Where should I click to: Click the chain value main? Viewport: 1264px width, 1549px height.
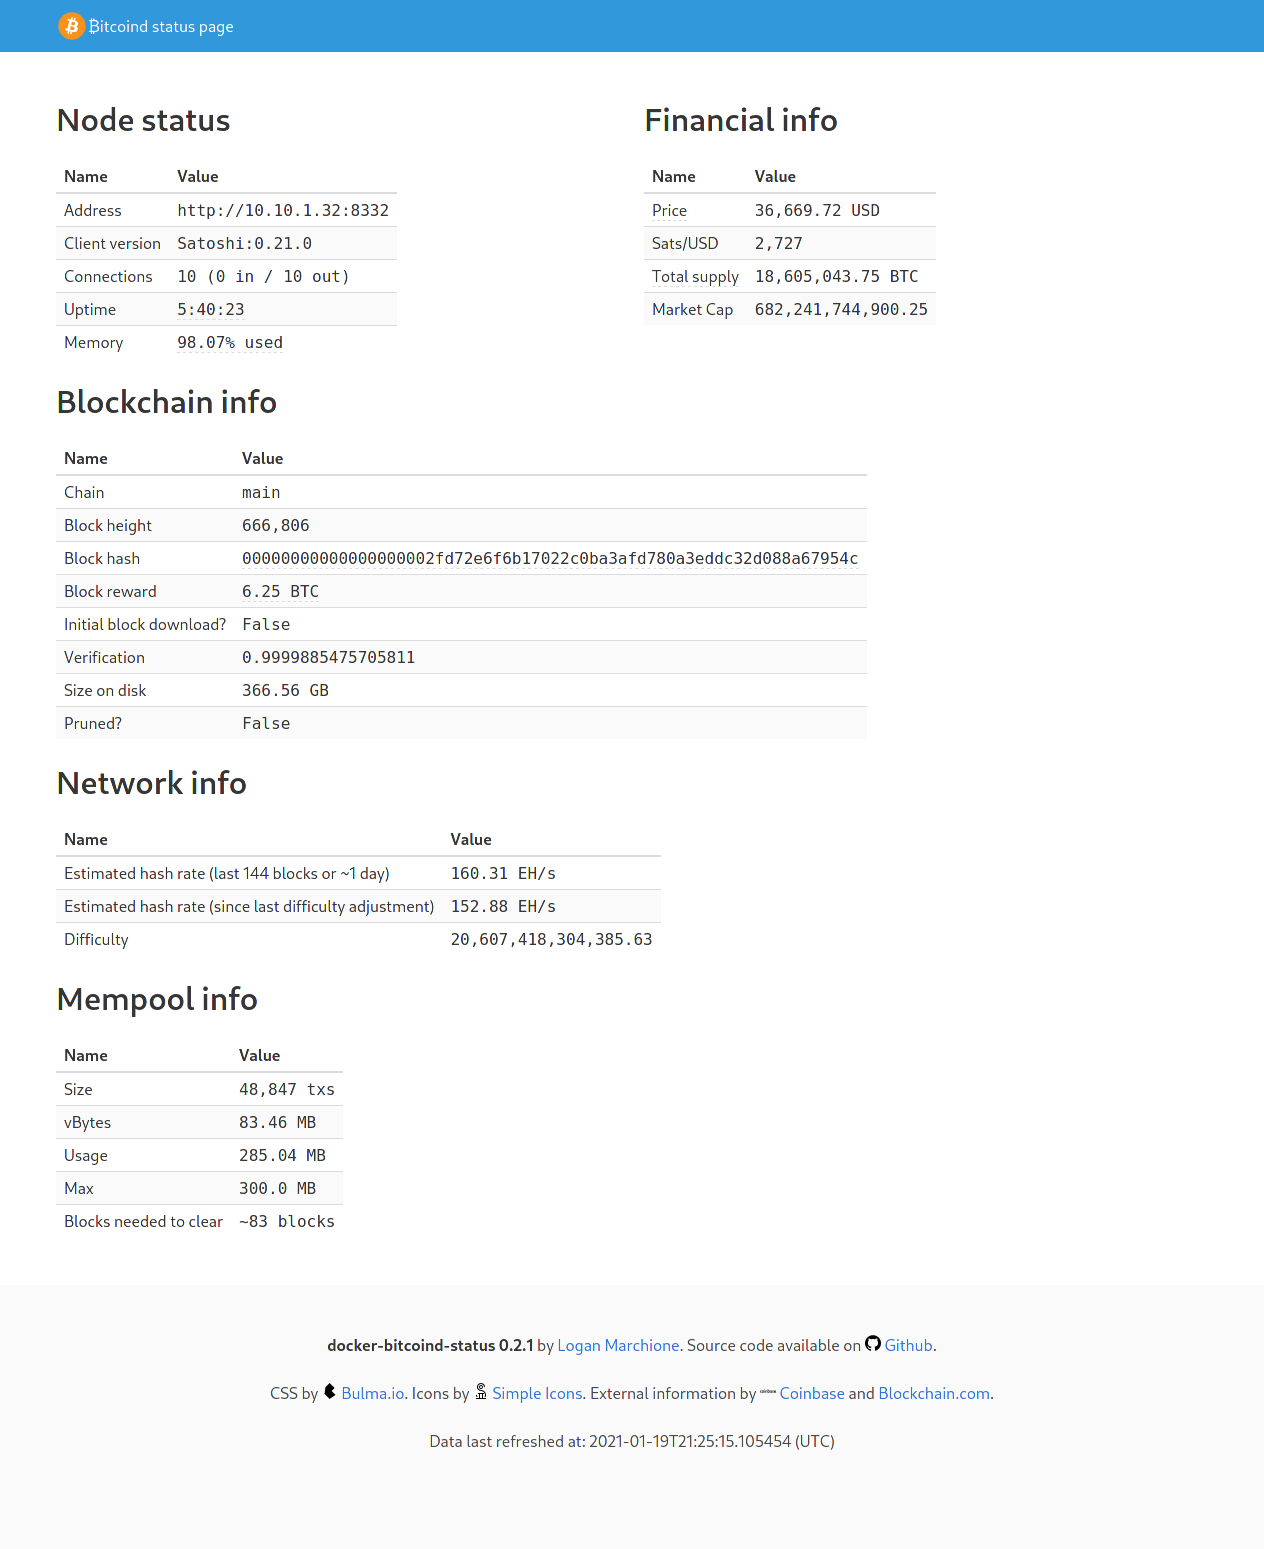pos(261,492)
